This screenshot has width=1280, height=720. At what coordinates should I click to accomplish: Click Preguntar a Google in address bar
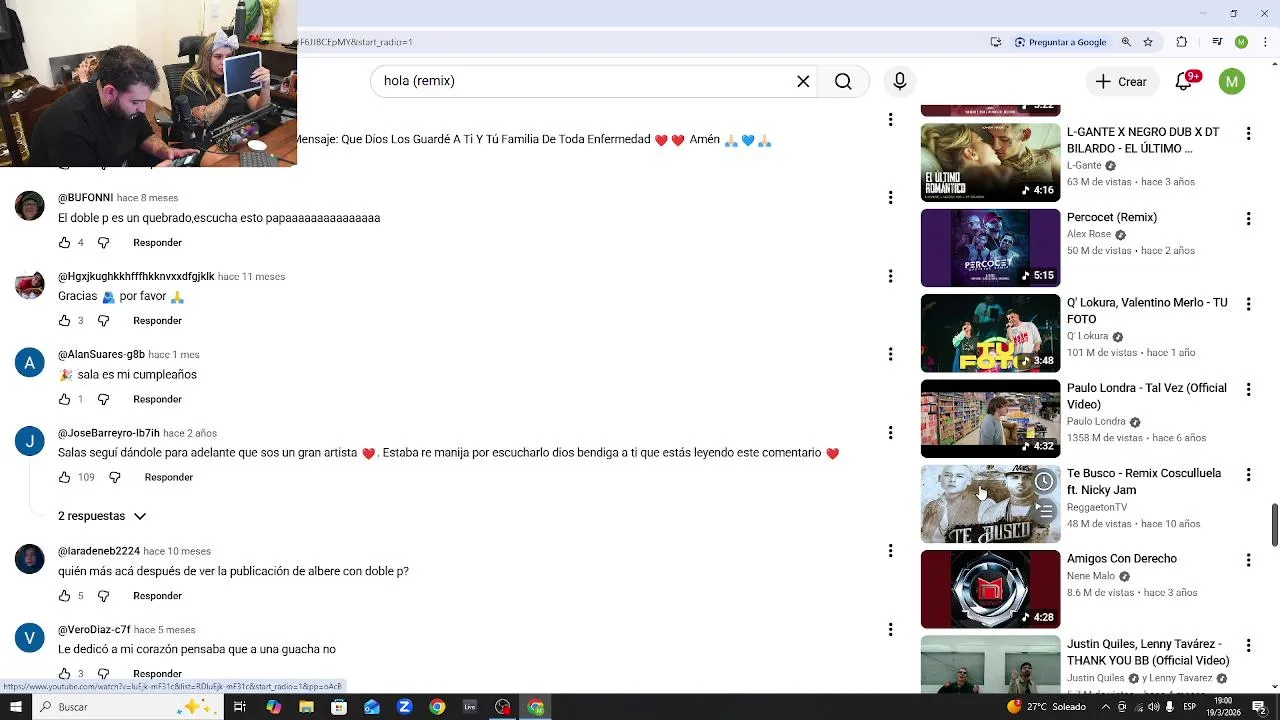pos(1060,42)
